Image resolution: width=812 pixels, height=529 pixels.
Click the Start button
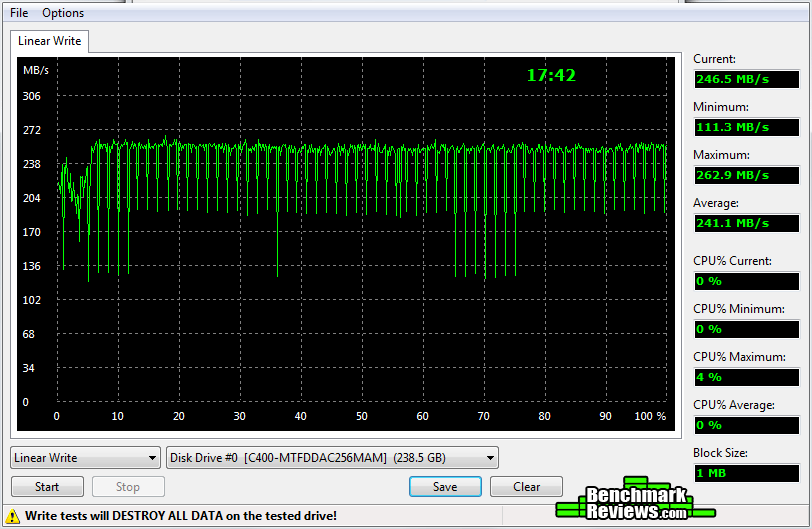47,487
